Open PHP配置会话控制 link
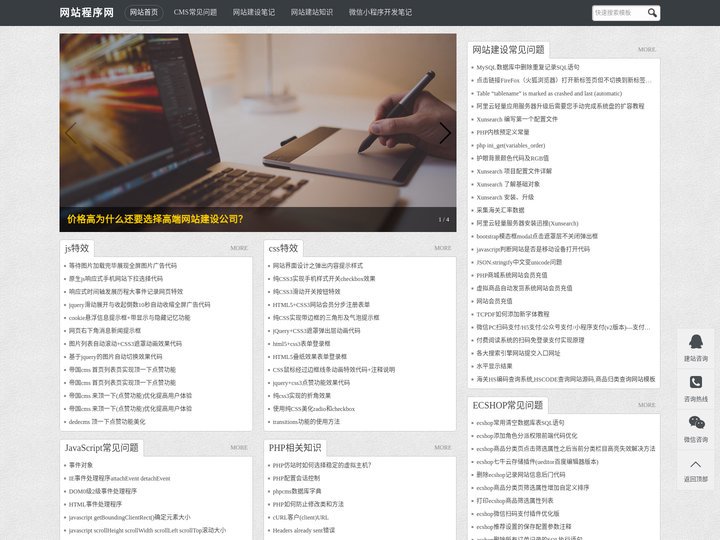This screenshot has width=720, height=540. click(x=296, y=478)
